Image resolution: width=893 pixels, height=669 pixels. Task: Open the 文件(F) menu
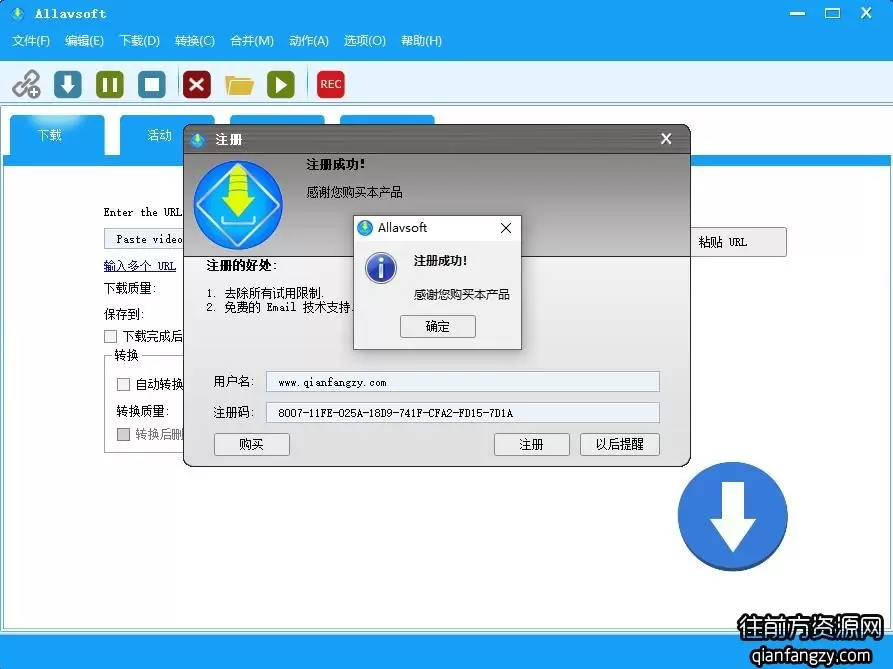31,40
